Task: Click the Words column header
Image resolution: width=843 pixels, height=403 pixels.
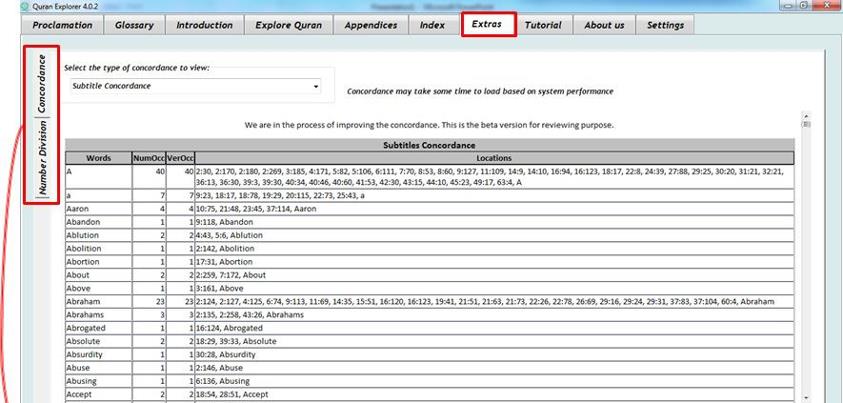Action: click(x=98, y=158)
